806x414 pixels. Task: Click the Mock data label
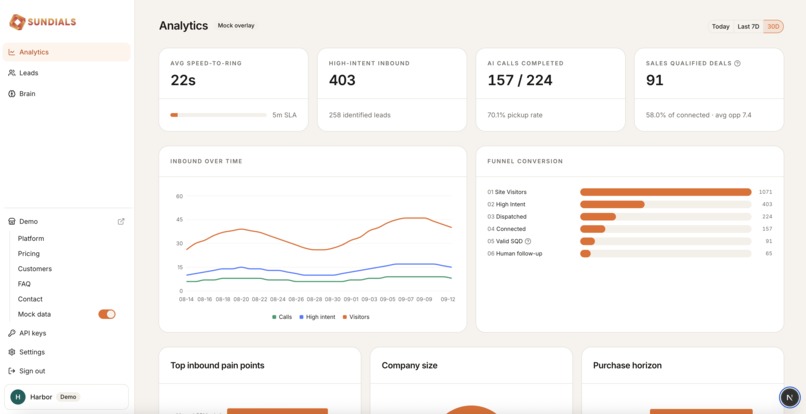pos(34,314)
